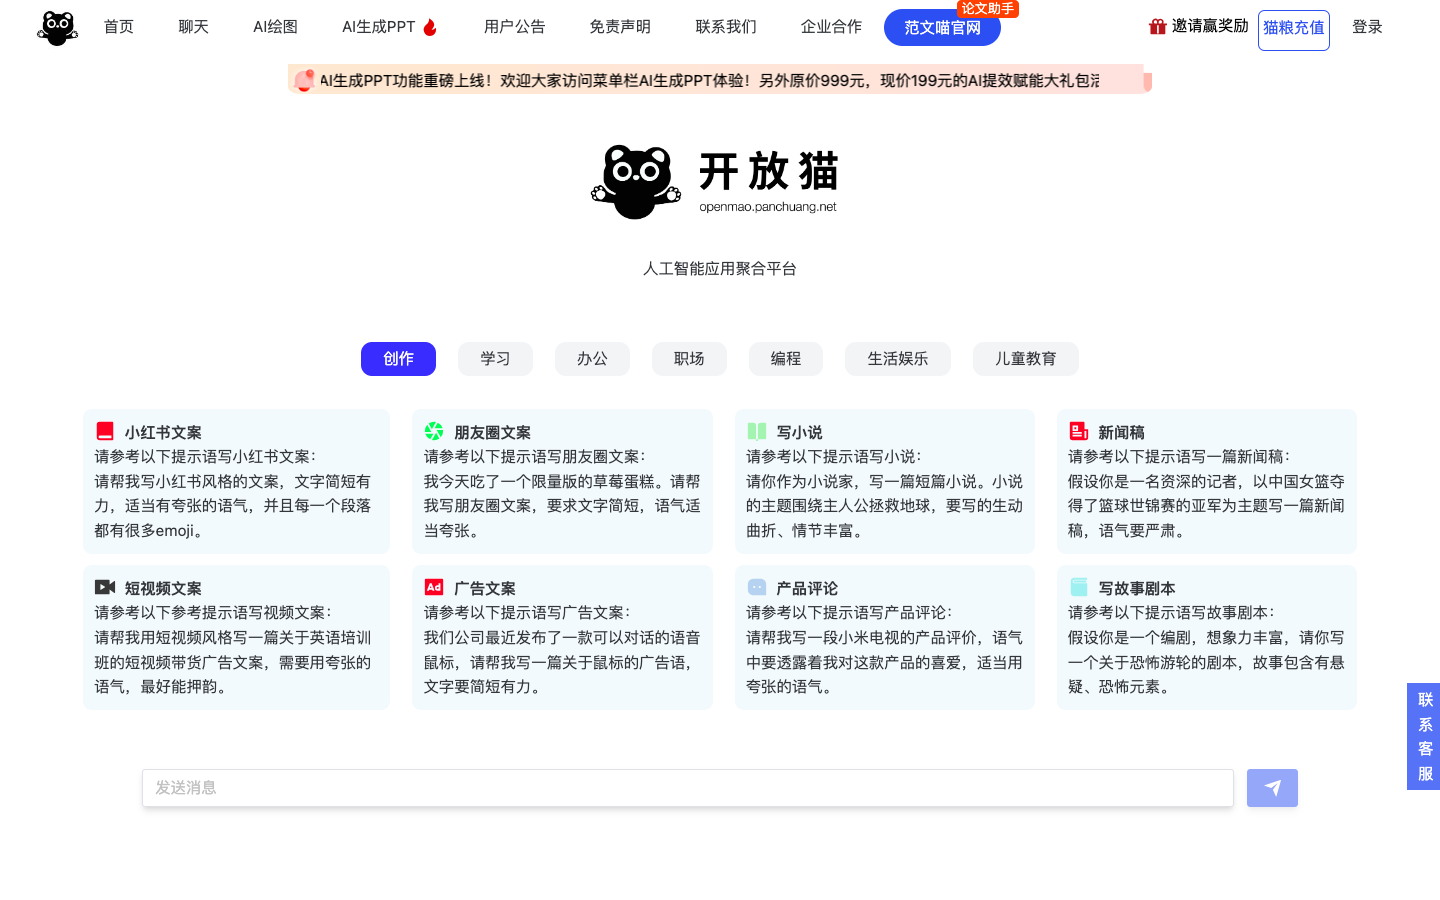The height and width of the screenshot is (900, 1440).
Task: Open the 猫粮充值 recharge button
Action: click(x=1293, y=30)
